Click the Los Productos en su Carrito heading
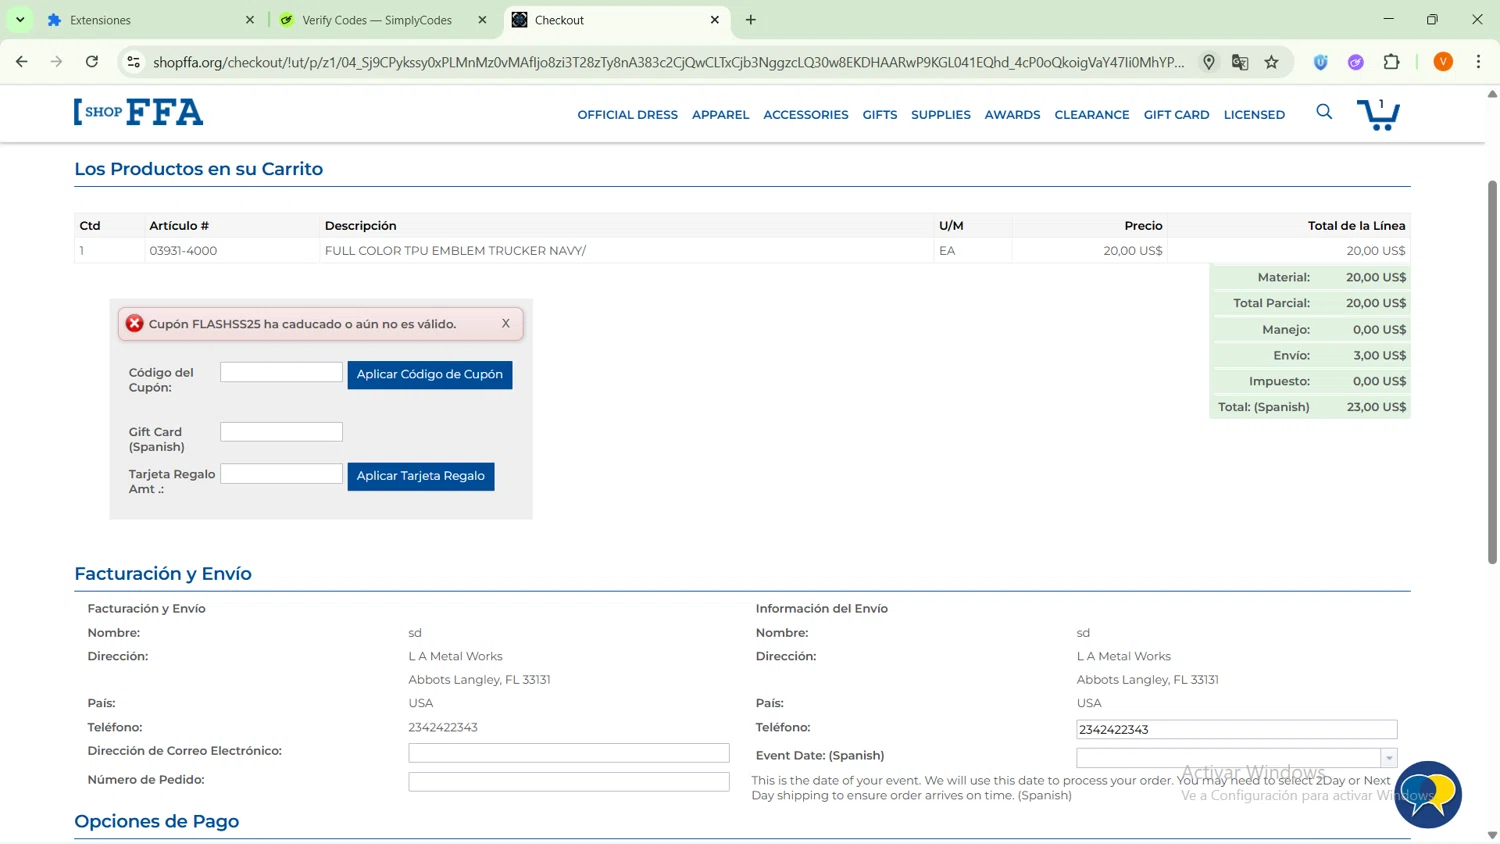Image resolution: width=1500 pixels, height=844 pixels. point(198,169)
